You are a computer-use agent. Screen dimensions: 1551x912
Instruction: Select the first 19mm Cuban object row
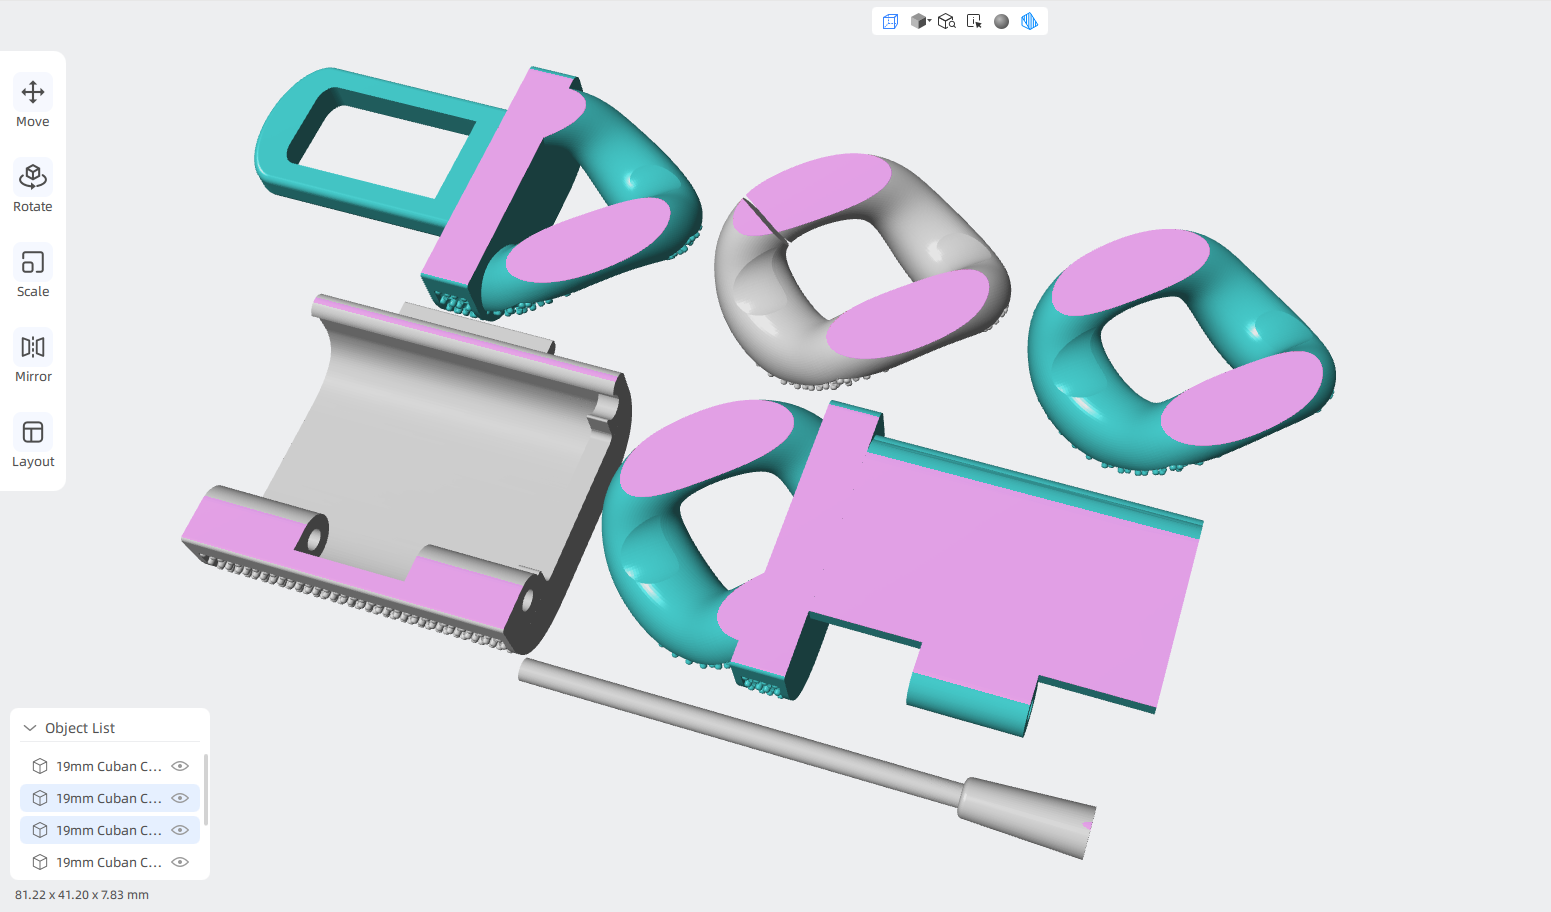click(x=110, y=766)
